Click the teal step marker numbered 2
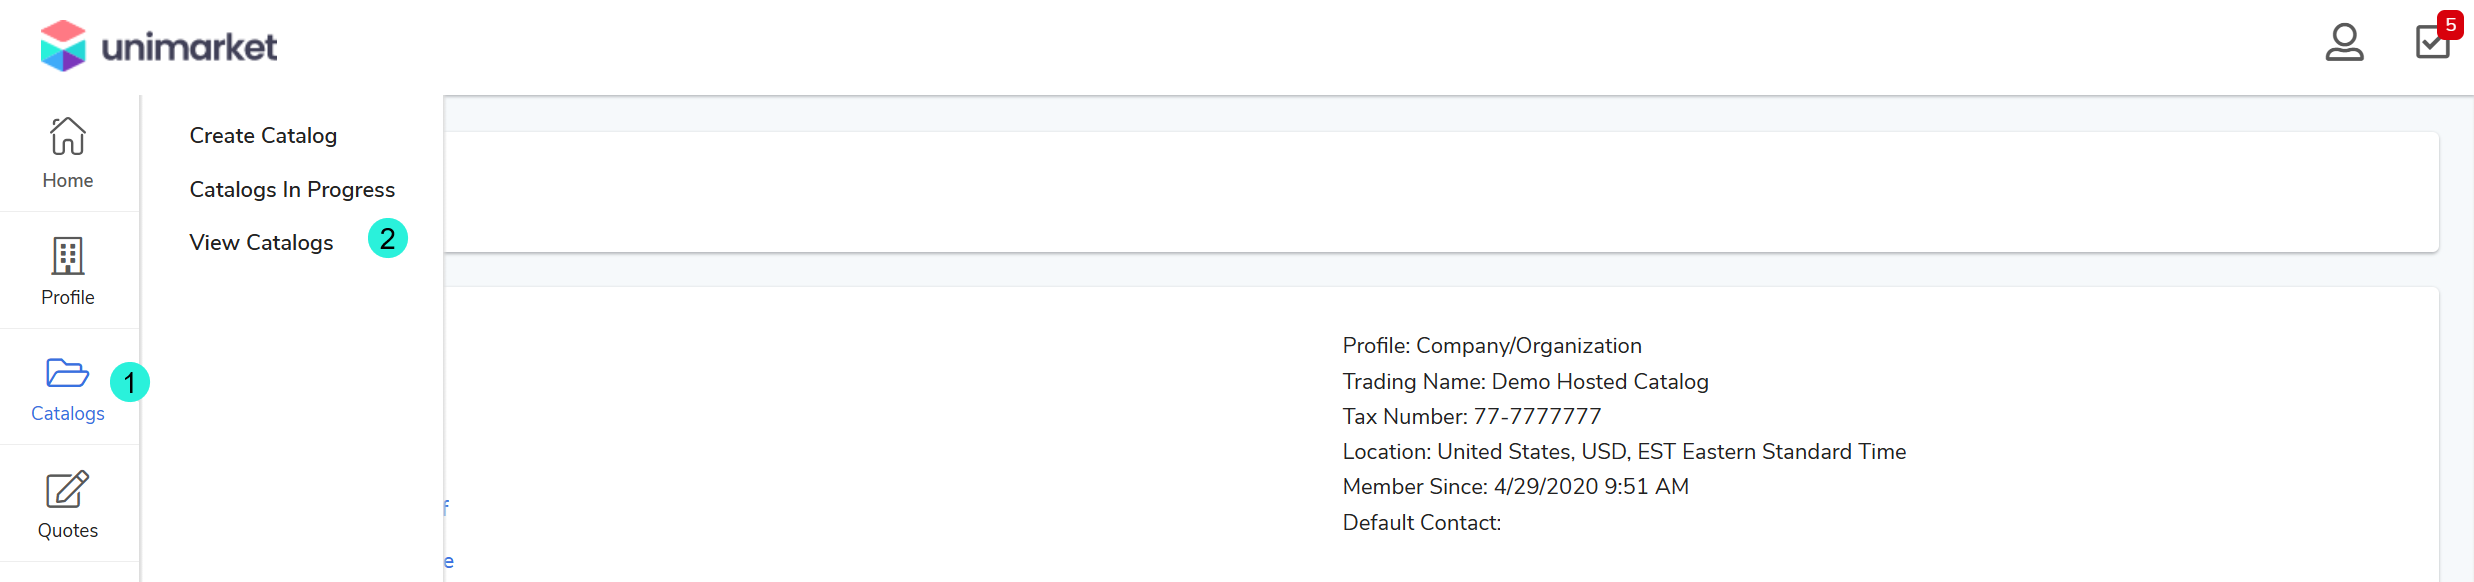Viewport: 2474px width, 582px height. (x=388, y=239)
